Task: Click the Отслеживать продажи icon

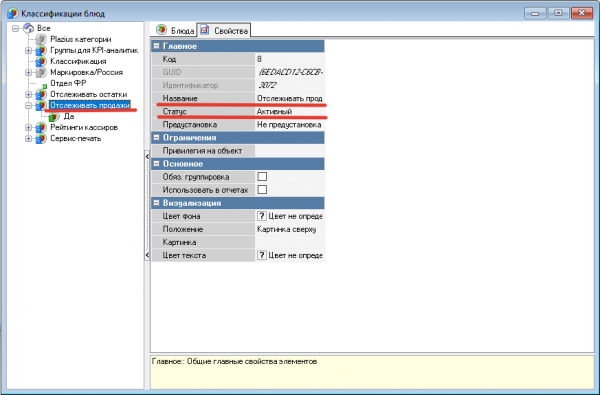Action: coord(41,105)
